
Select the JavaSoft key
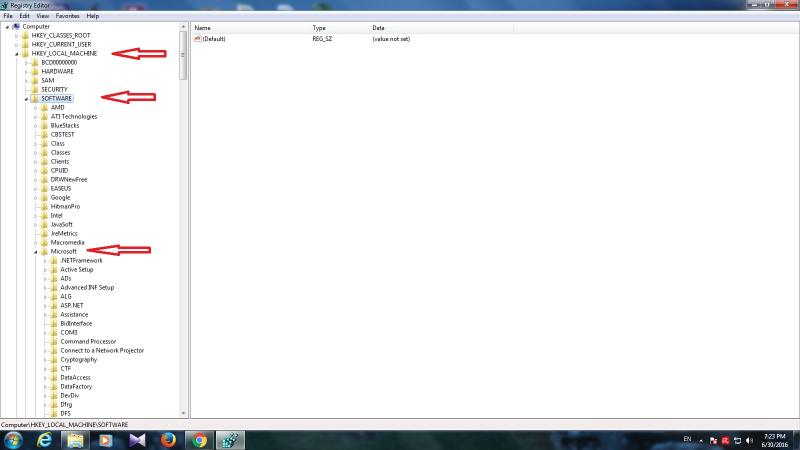pyautogui.click(x=61, y=224)
